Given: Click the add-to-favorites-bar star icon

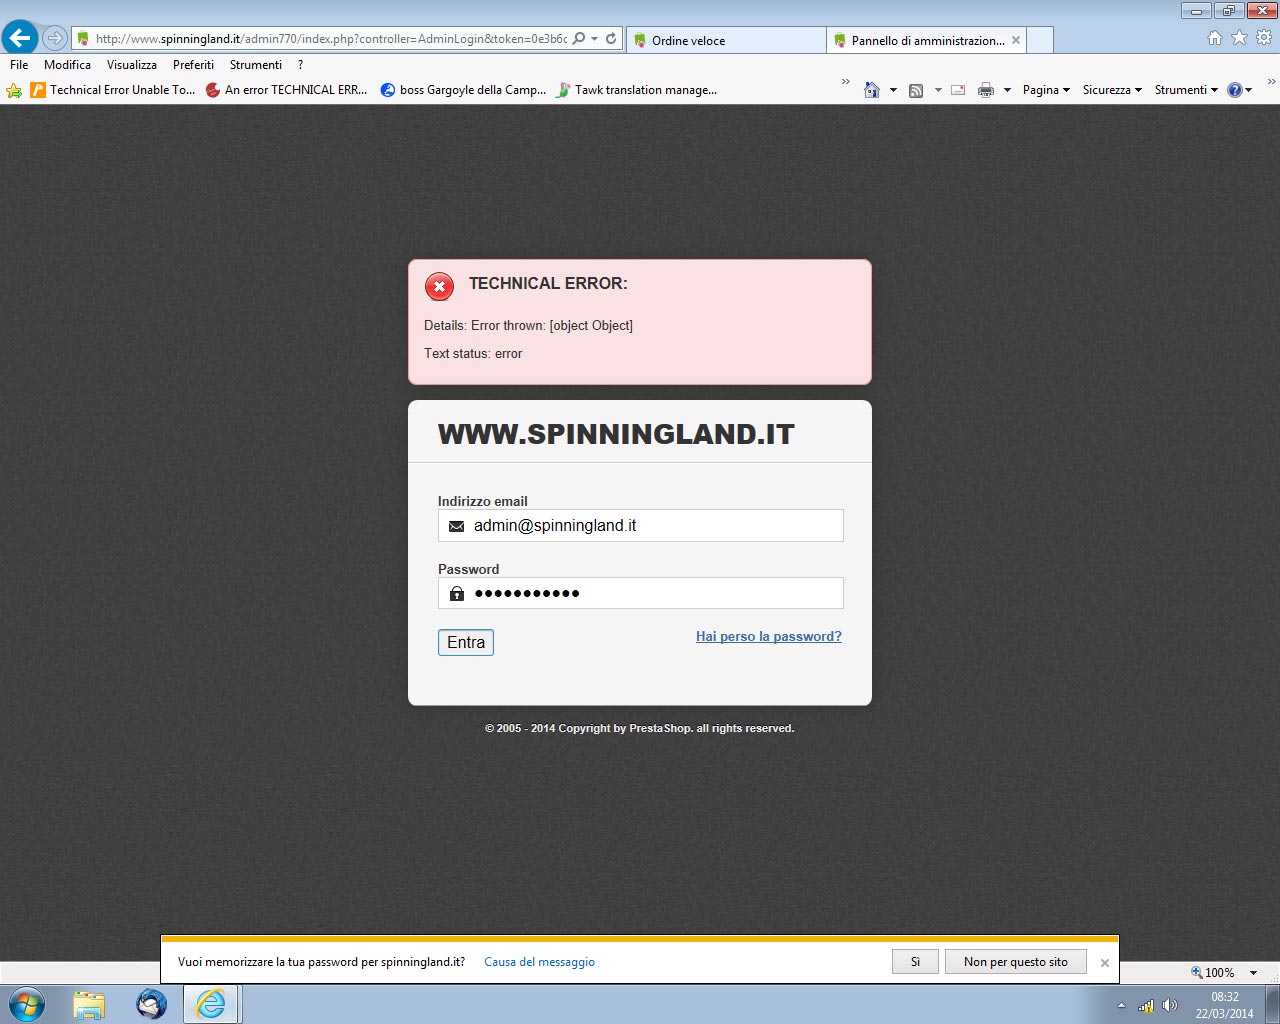Looking at the screenshot, I should [x=14, y=90].
